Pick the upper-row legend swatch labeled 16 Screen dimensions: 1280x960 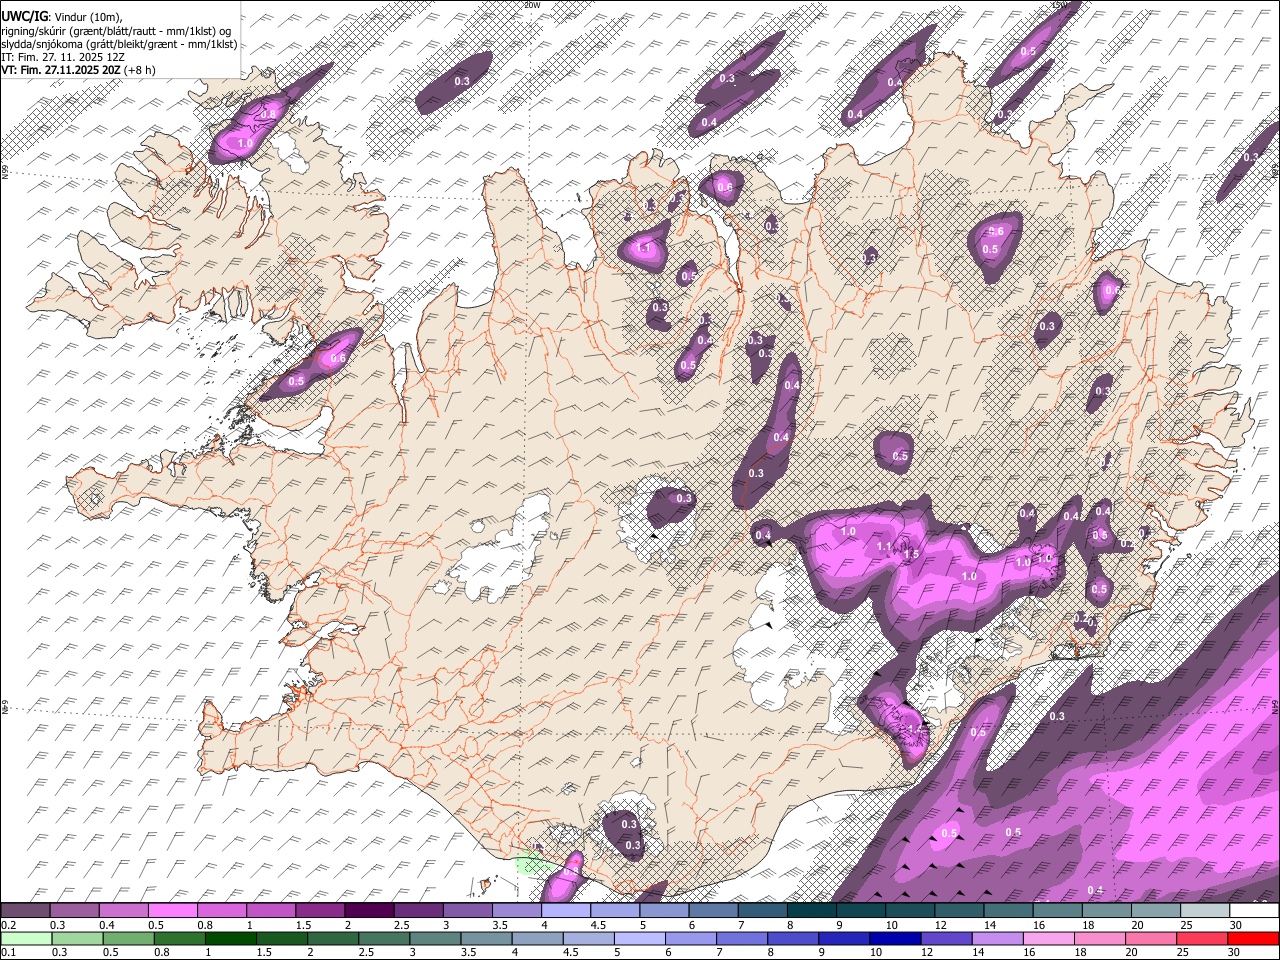1058,911
